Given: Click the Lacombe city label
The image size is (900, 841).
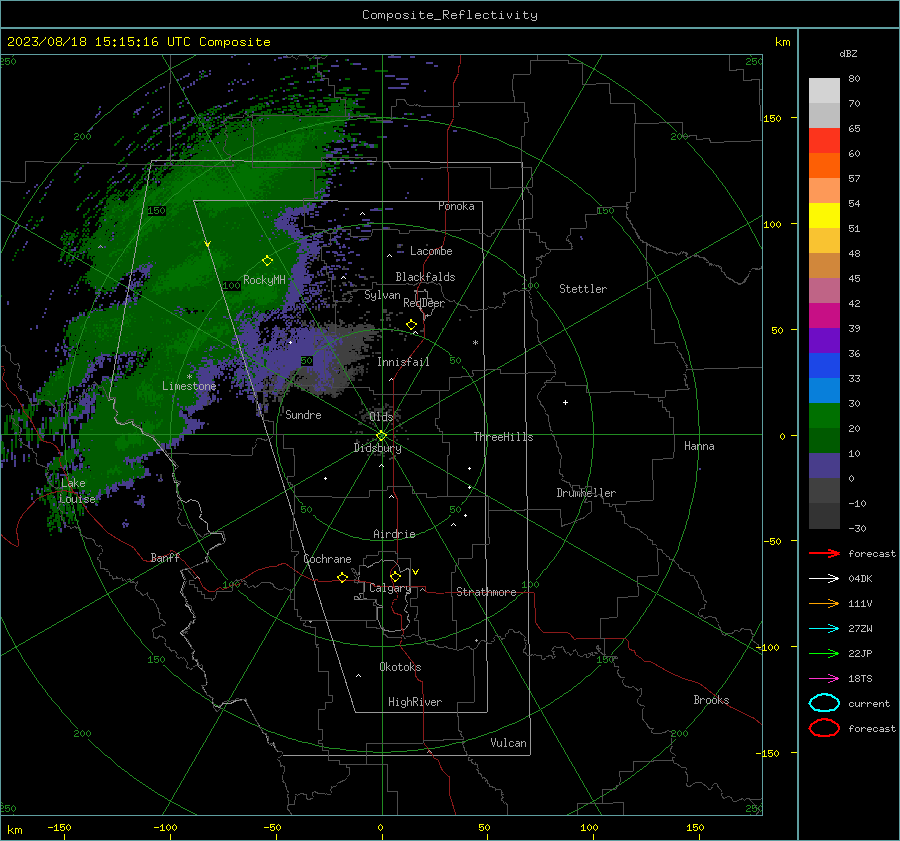Looking at the screenshot, I should (x=431, y=251).
